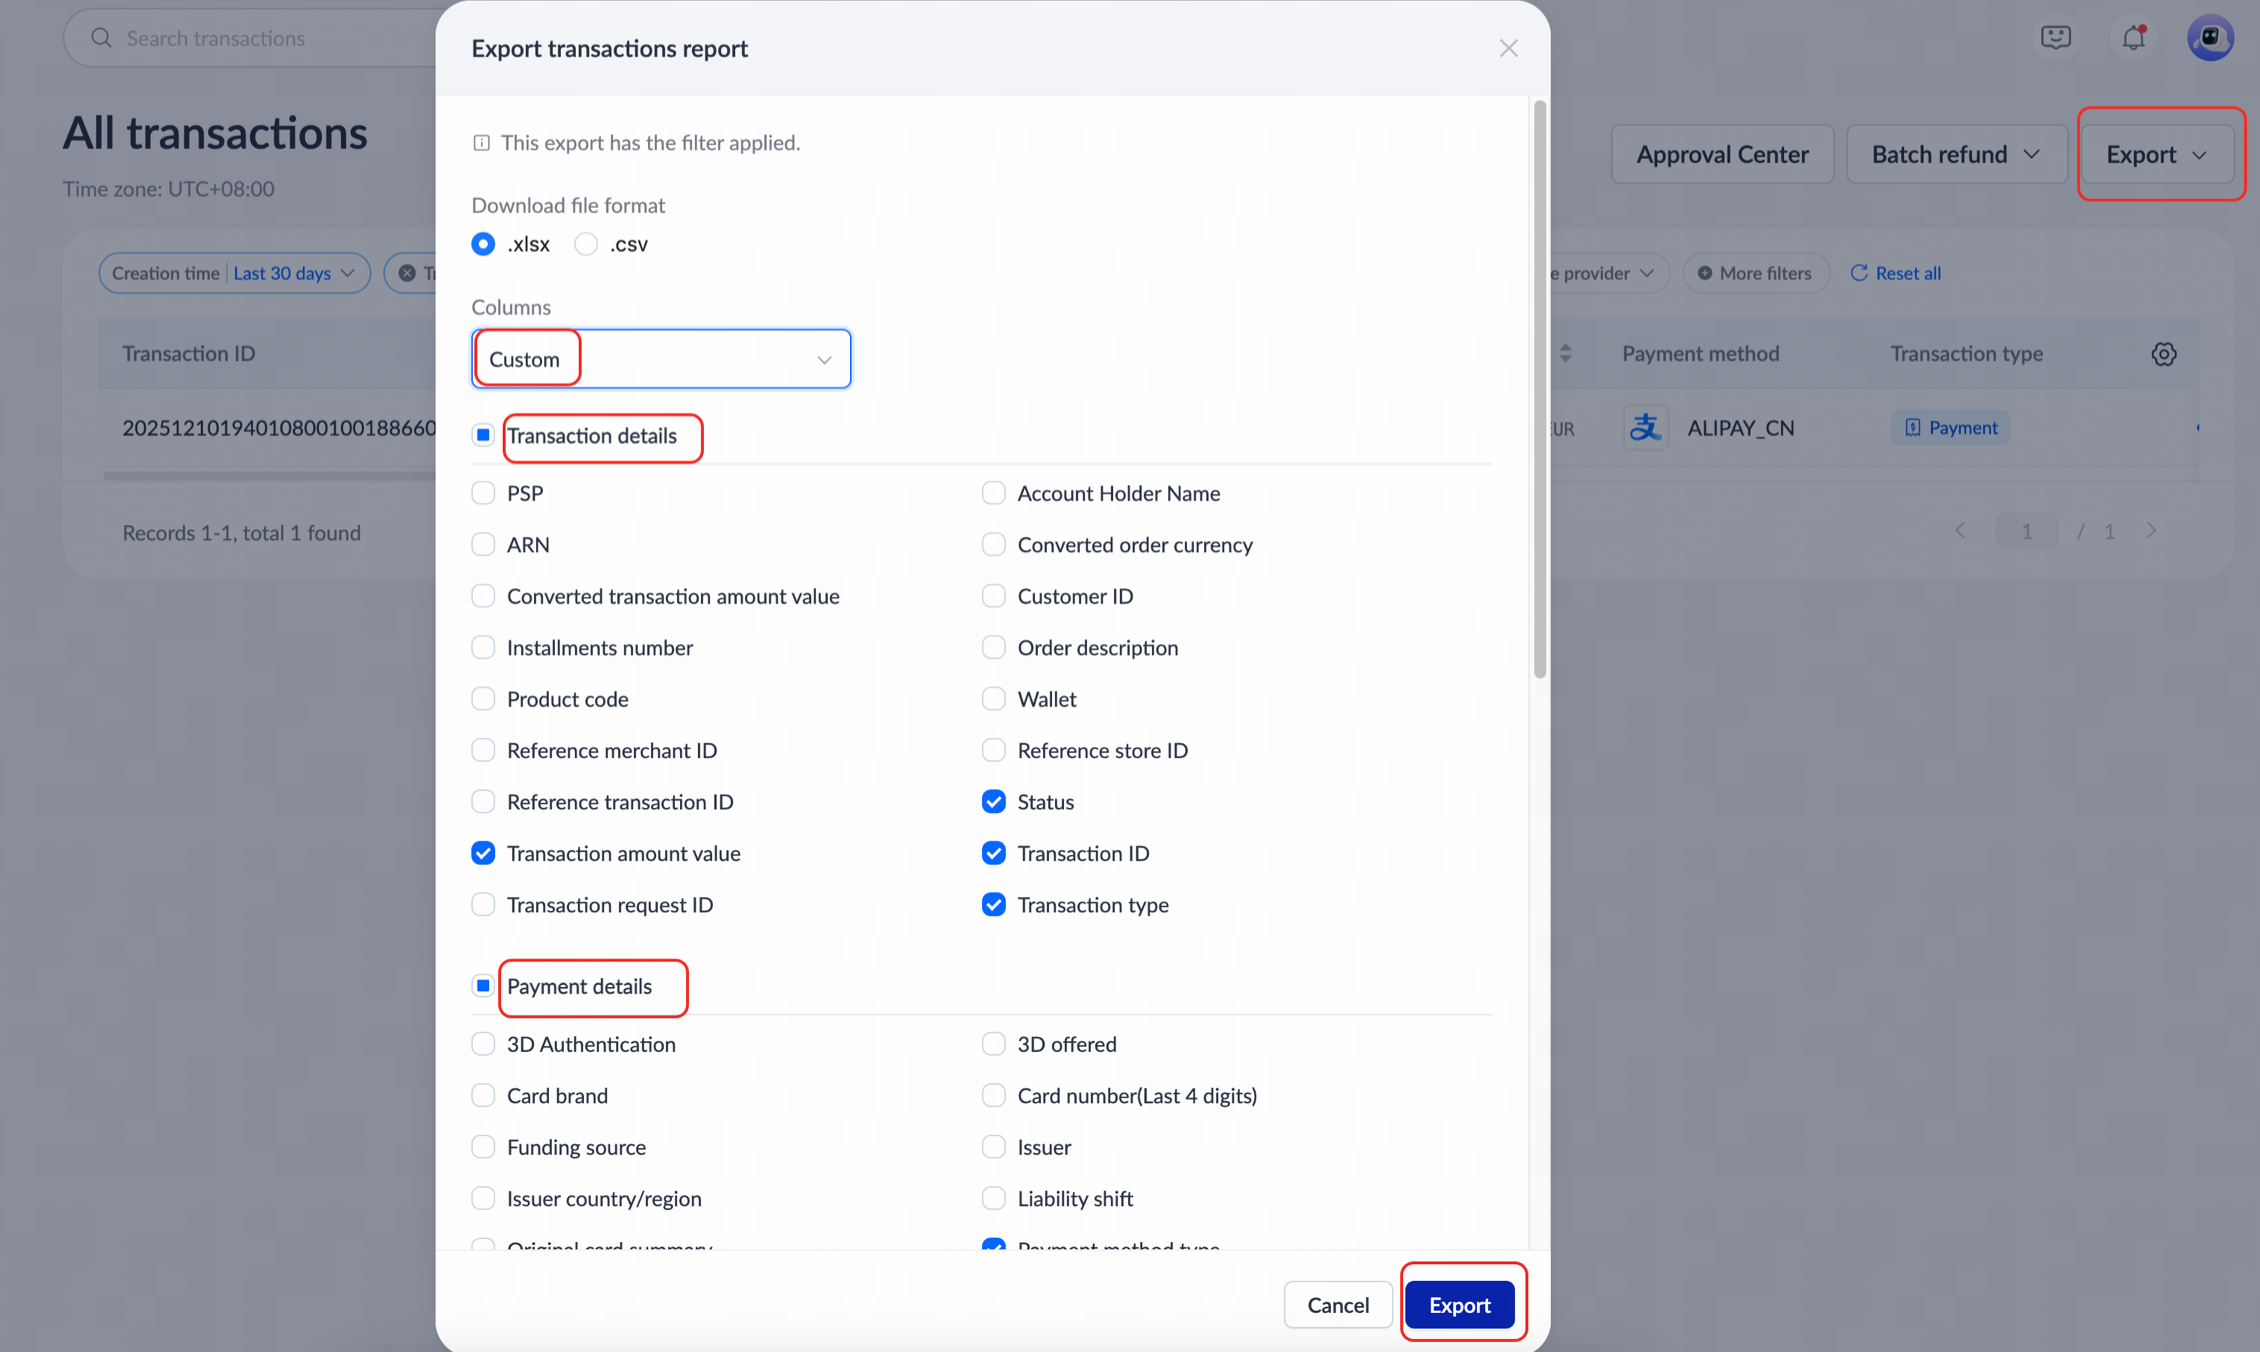Check the PSP column checkbox
The height and width of the screenshot is (1352, 2260).
click(x=483, y=493)
